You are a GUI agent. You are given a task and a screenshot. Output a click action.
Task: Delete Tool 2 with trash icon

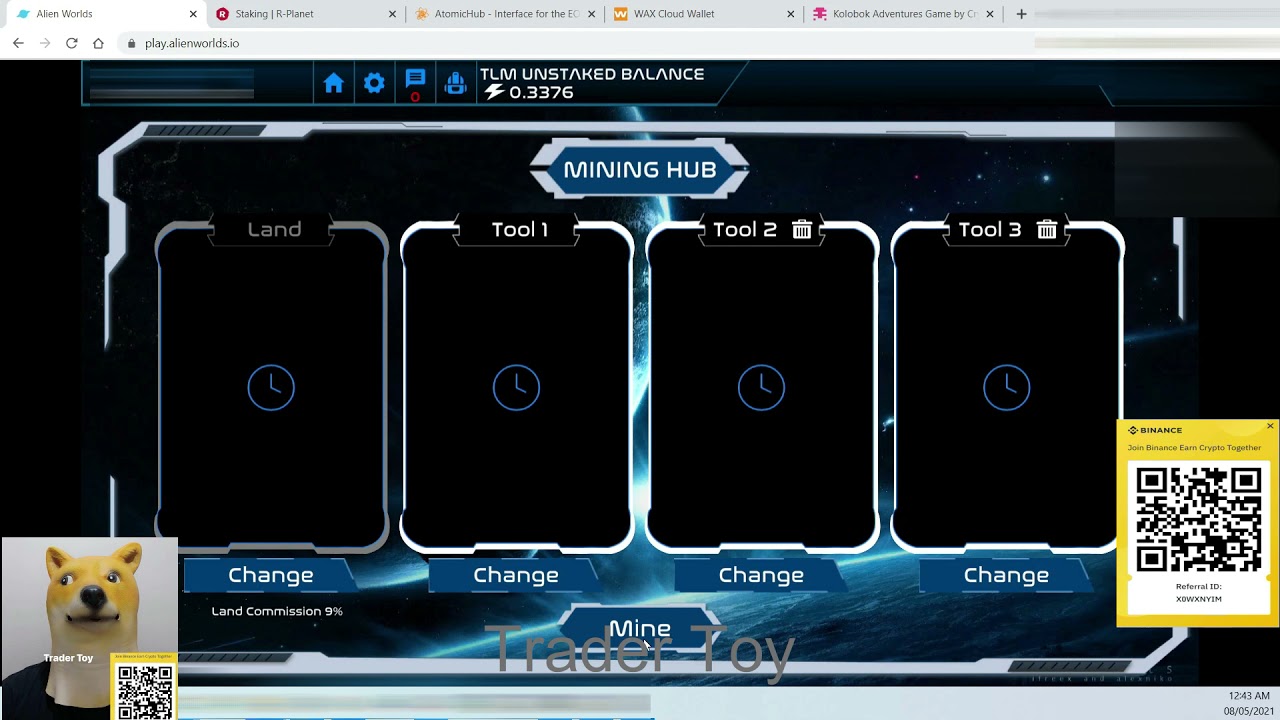(802, 230)
